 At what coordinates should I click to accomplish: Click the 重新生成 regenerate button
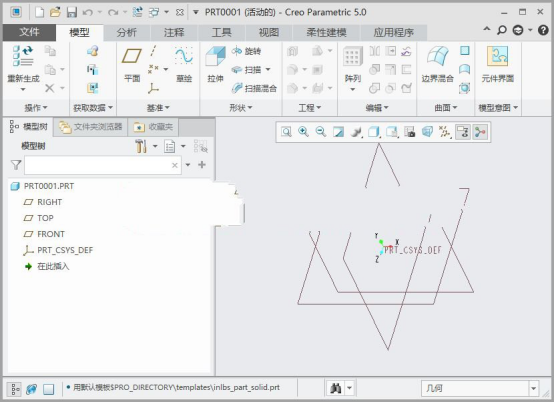(23, 67)
